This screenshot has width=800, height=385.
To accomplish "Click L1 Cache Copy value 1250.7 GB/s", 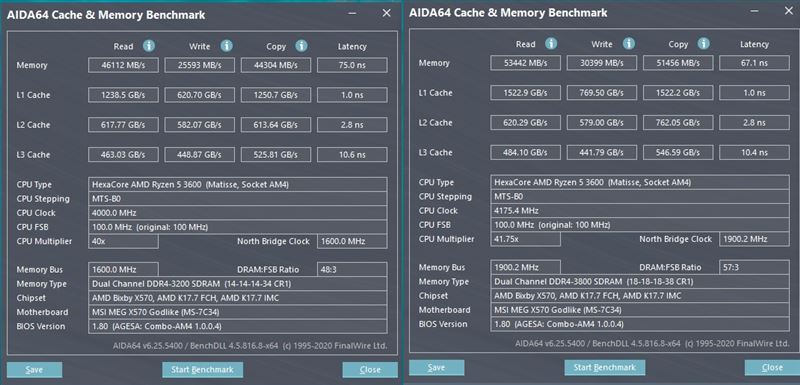I will [x=276, y=95].
